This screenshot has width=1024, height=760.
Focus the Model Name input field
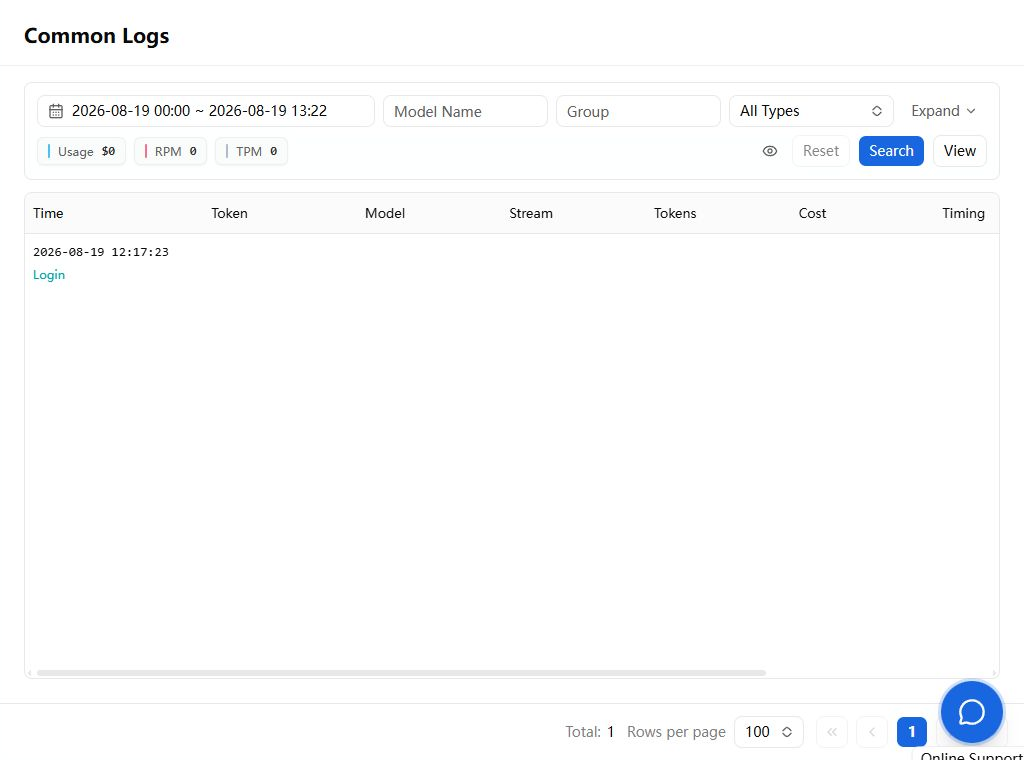click(x=465, y=111)
